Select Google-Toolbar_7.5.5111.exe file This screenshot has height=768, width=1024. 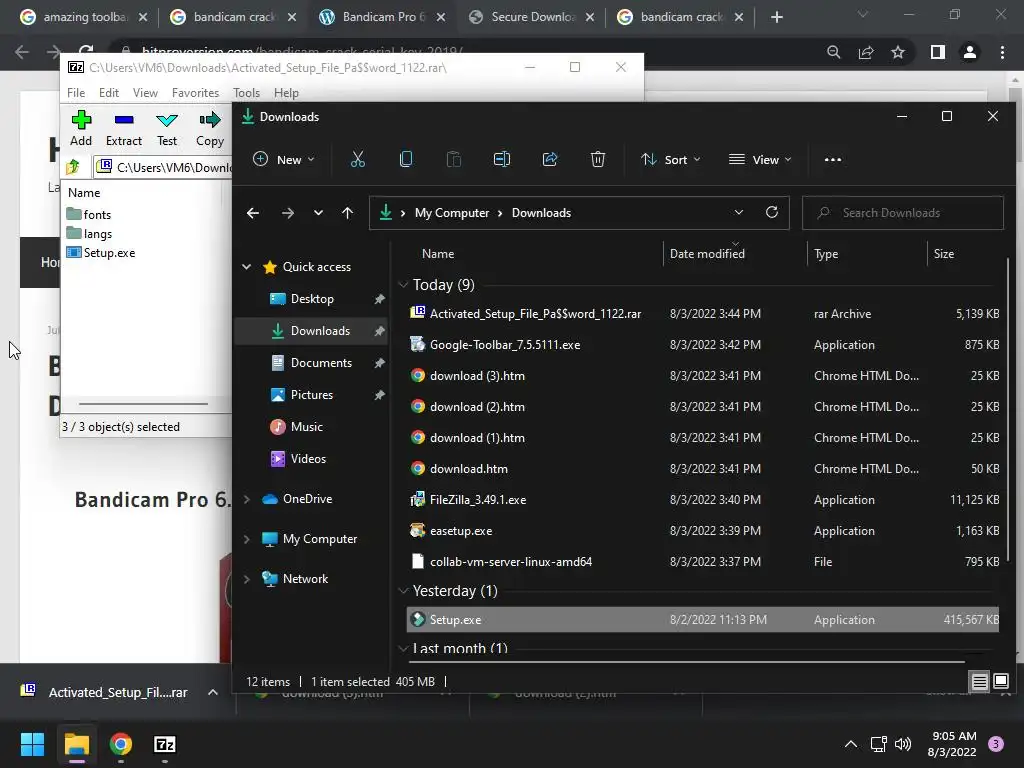pyautogui.click(x=703, y=345)
